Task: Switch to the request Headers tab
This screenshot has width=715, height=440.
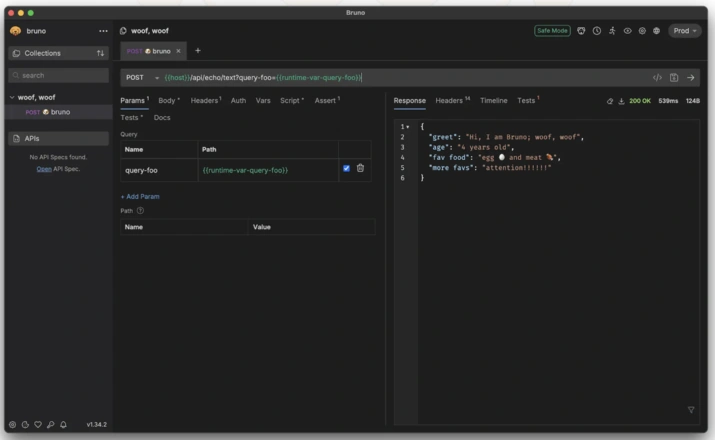Action: point(206,101)
